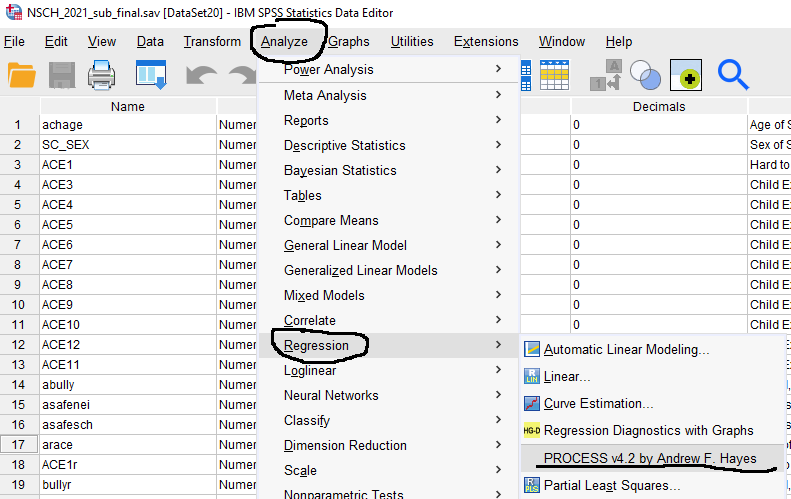Click the Automatic Linear Modeling icon

[532, 349]
